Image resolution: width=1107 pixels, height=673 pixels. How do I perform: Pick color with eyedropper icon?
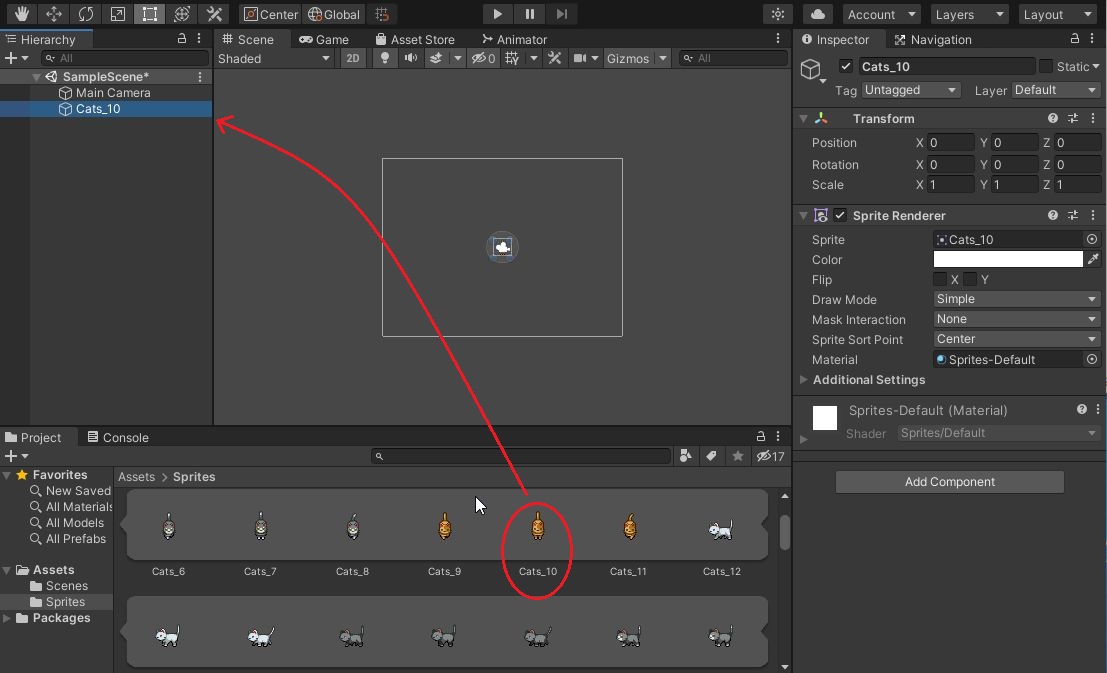point(1093,259)
